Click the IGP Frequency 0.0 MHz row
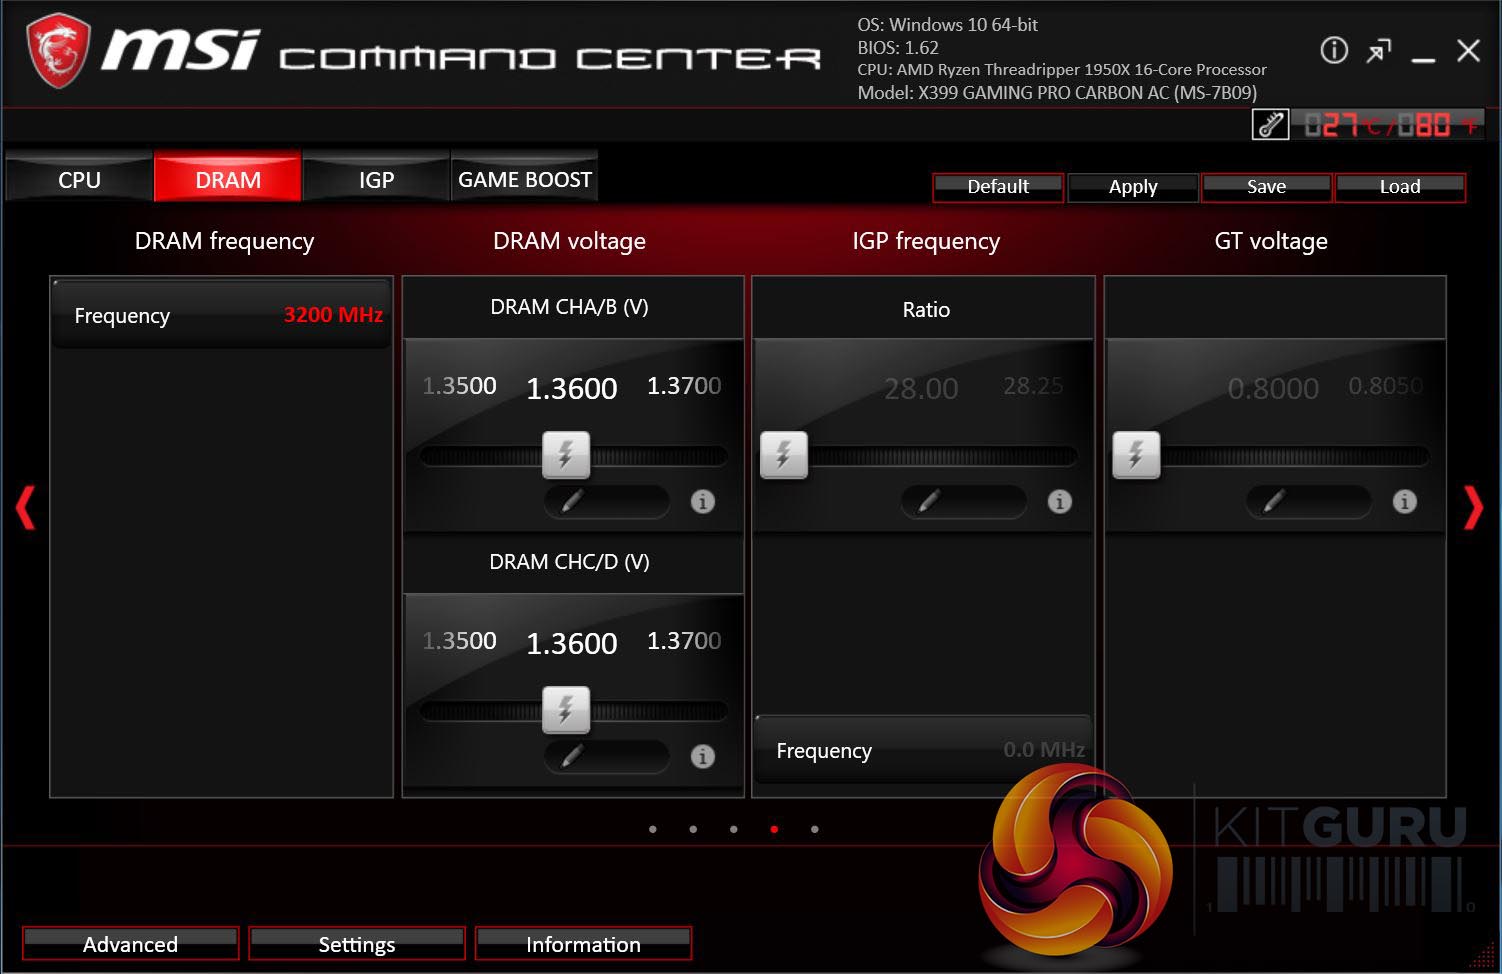This screenshot has width=1502, height=974. point(923,750)
